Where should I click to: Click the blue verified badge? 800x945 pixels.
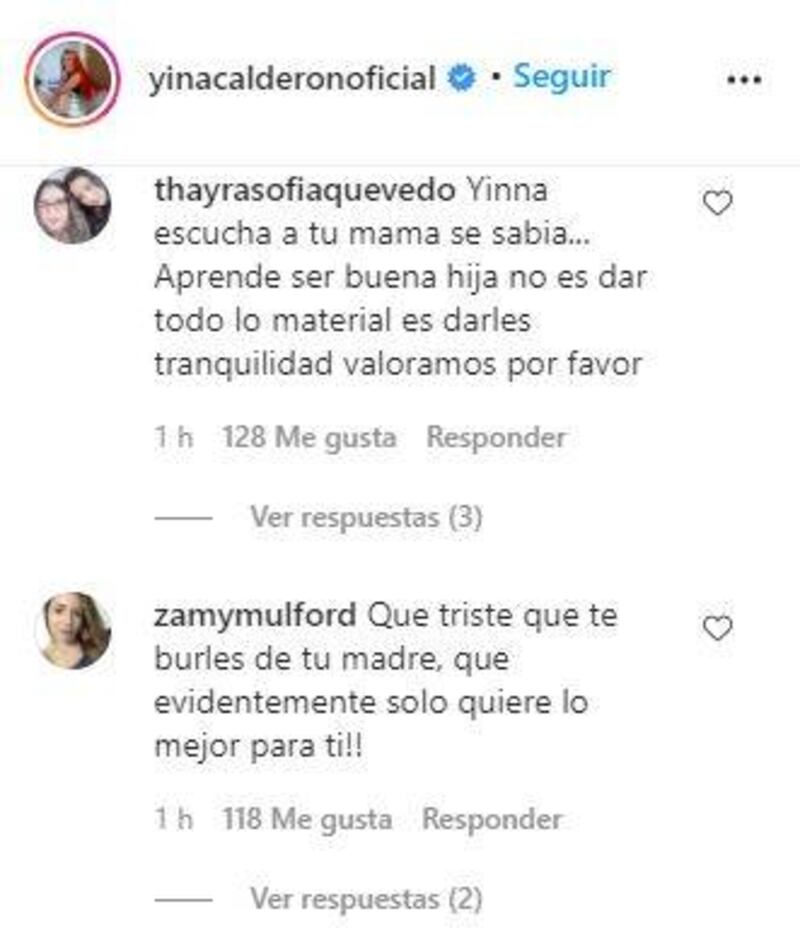pyautogui.click(x=462, y=78)
